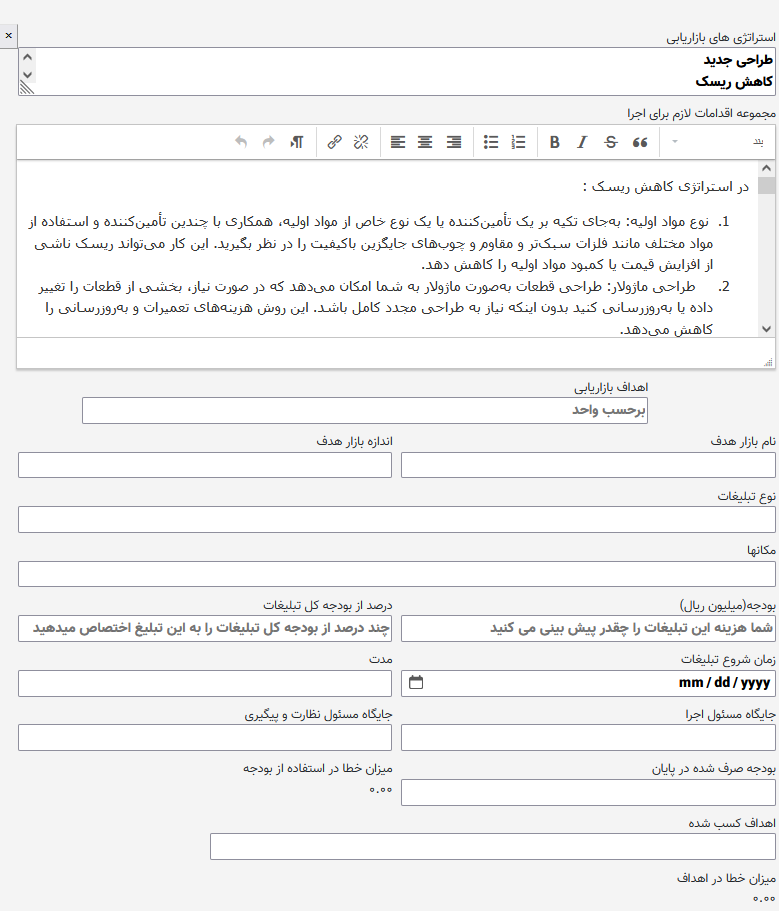Center align text in editor toolbar
Screen dimensions: 779x911
click(425, 142)
